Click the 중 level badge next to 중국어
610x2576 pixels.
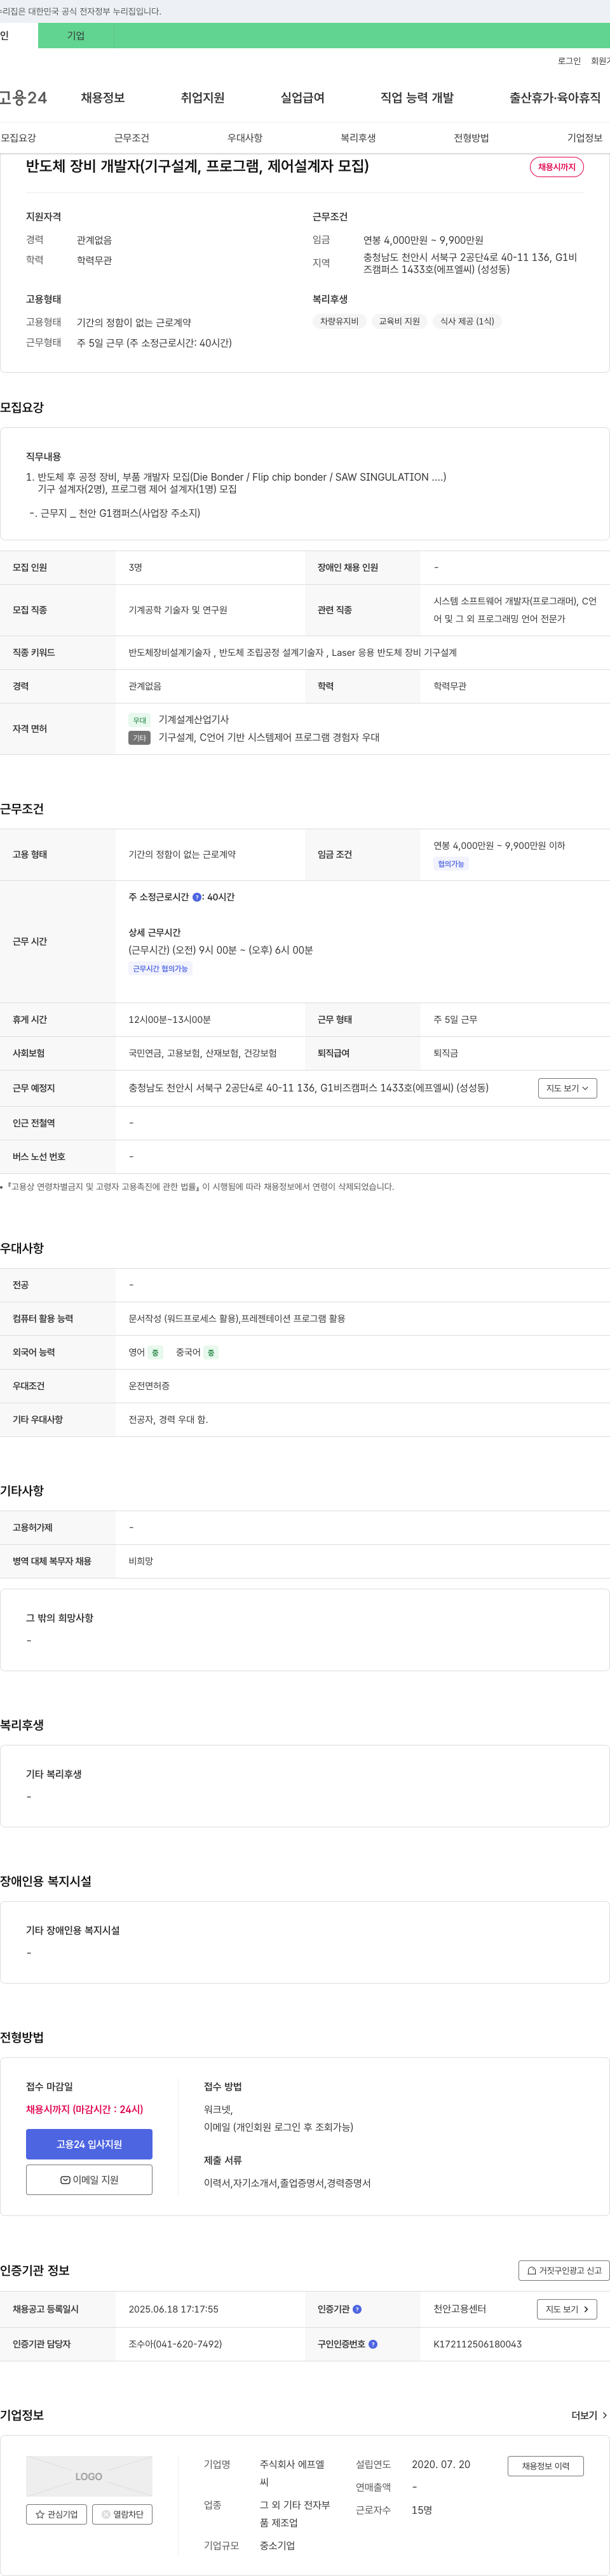click(211, 1353)
